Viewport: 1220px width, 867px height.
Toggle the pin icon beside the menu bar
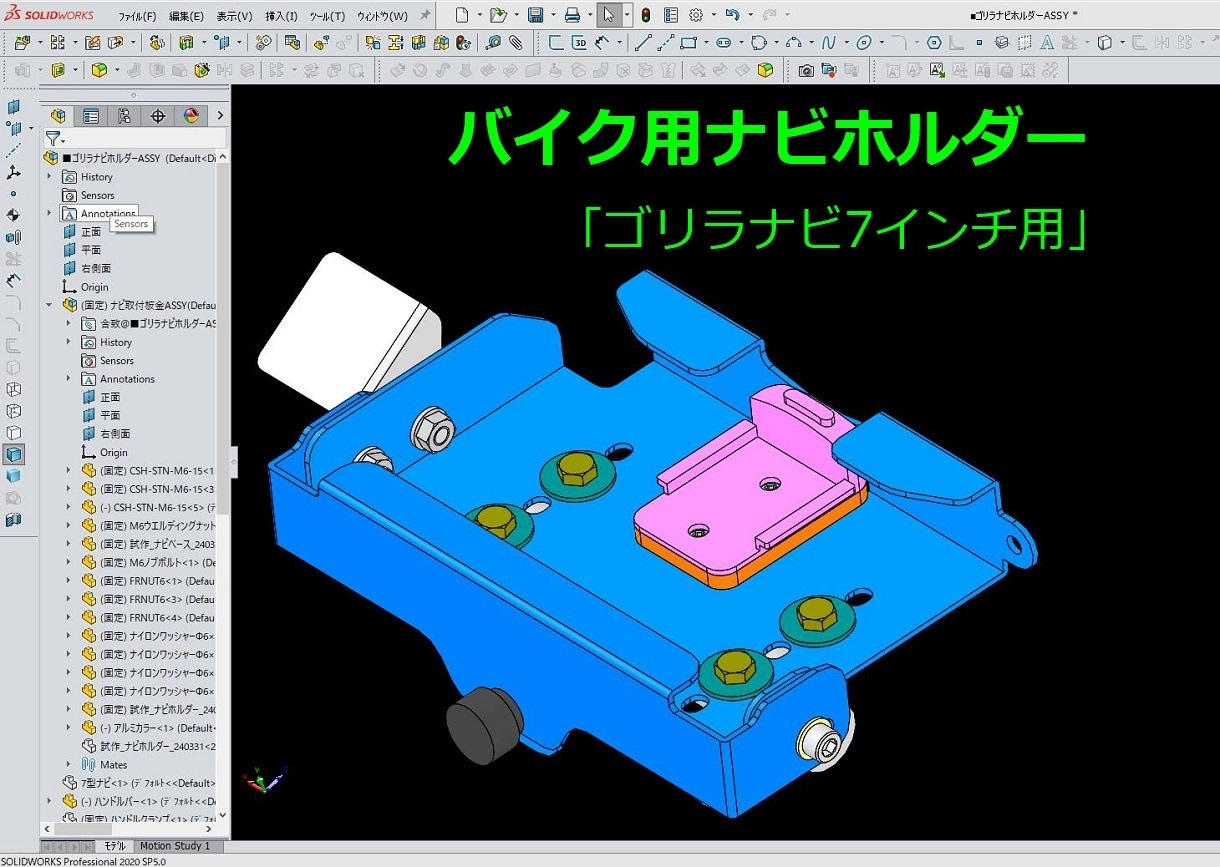pyautogui.click(x=425, y=16)
